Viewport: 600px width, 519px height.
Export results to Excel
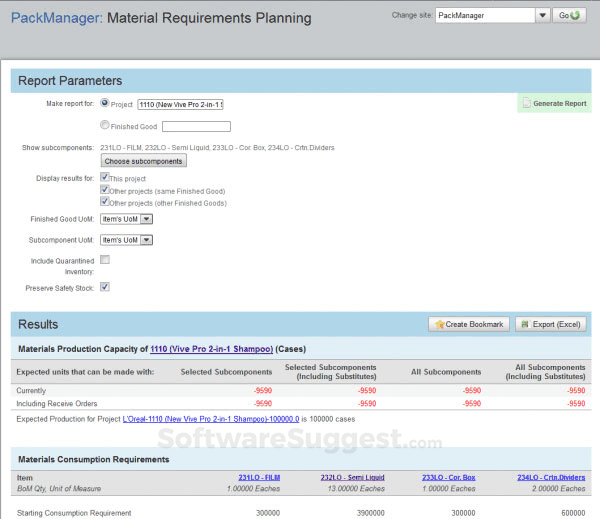pyautogui.click(x=552, y=325)
